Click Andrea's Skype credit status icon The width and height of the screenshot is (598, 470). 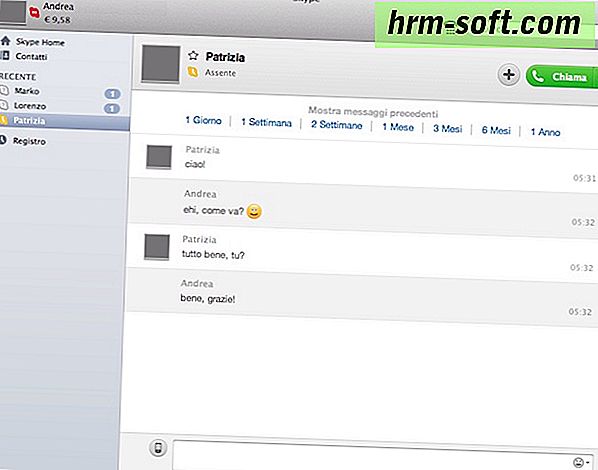tap(35, 13)
